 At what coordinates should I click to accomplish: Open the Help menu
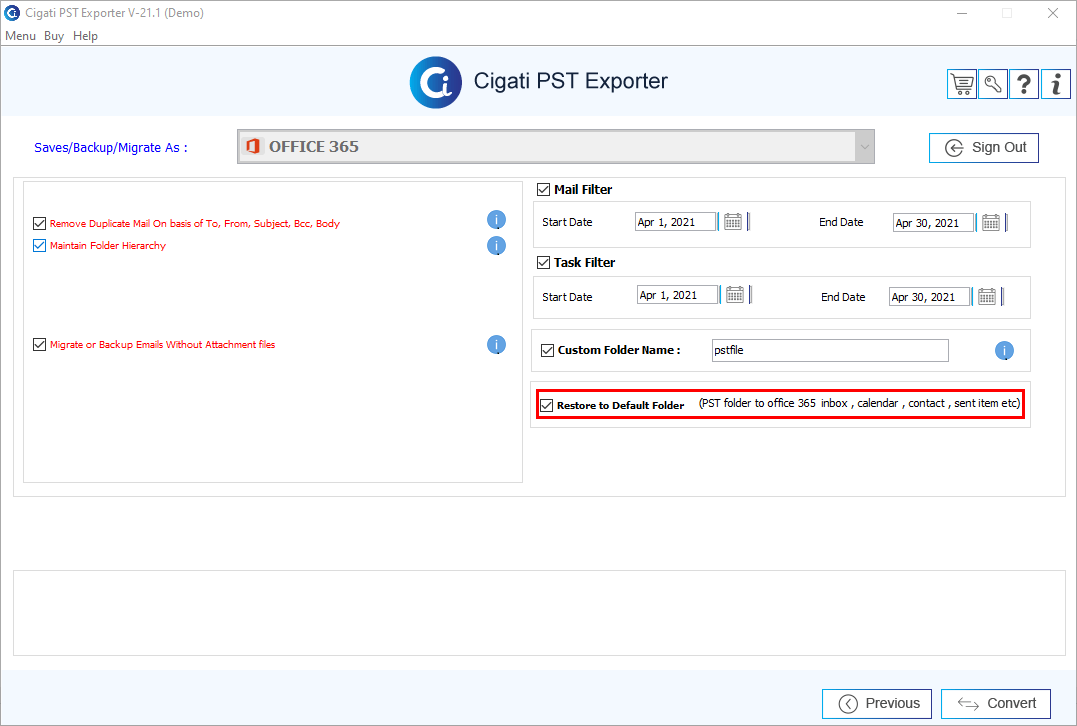(x=85, y=36)
